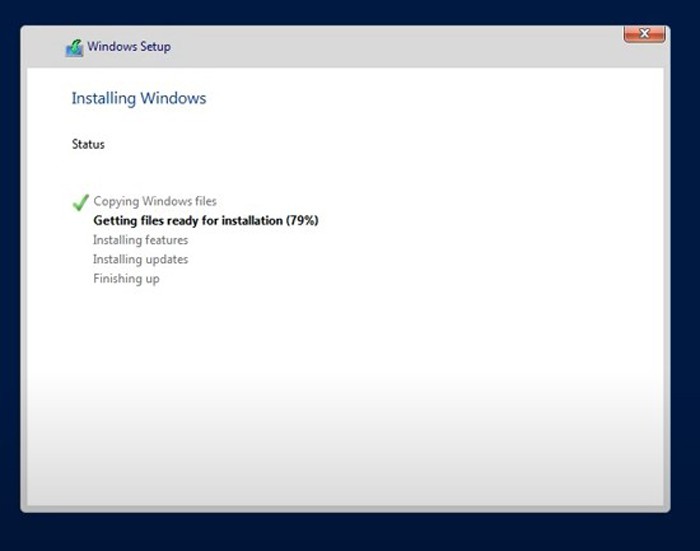Close the Windows Setup dialog
Image resolution: width=700 pixels, height=551 pixels.
tap(644, 34)
